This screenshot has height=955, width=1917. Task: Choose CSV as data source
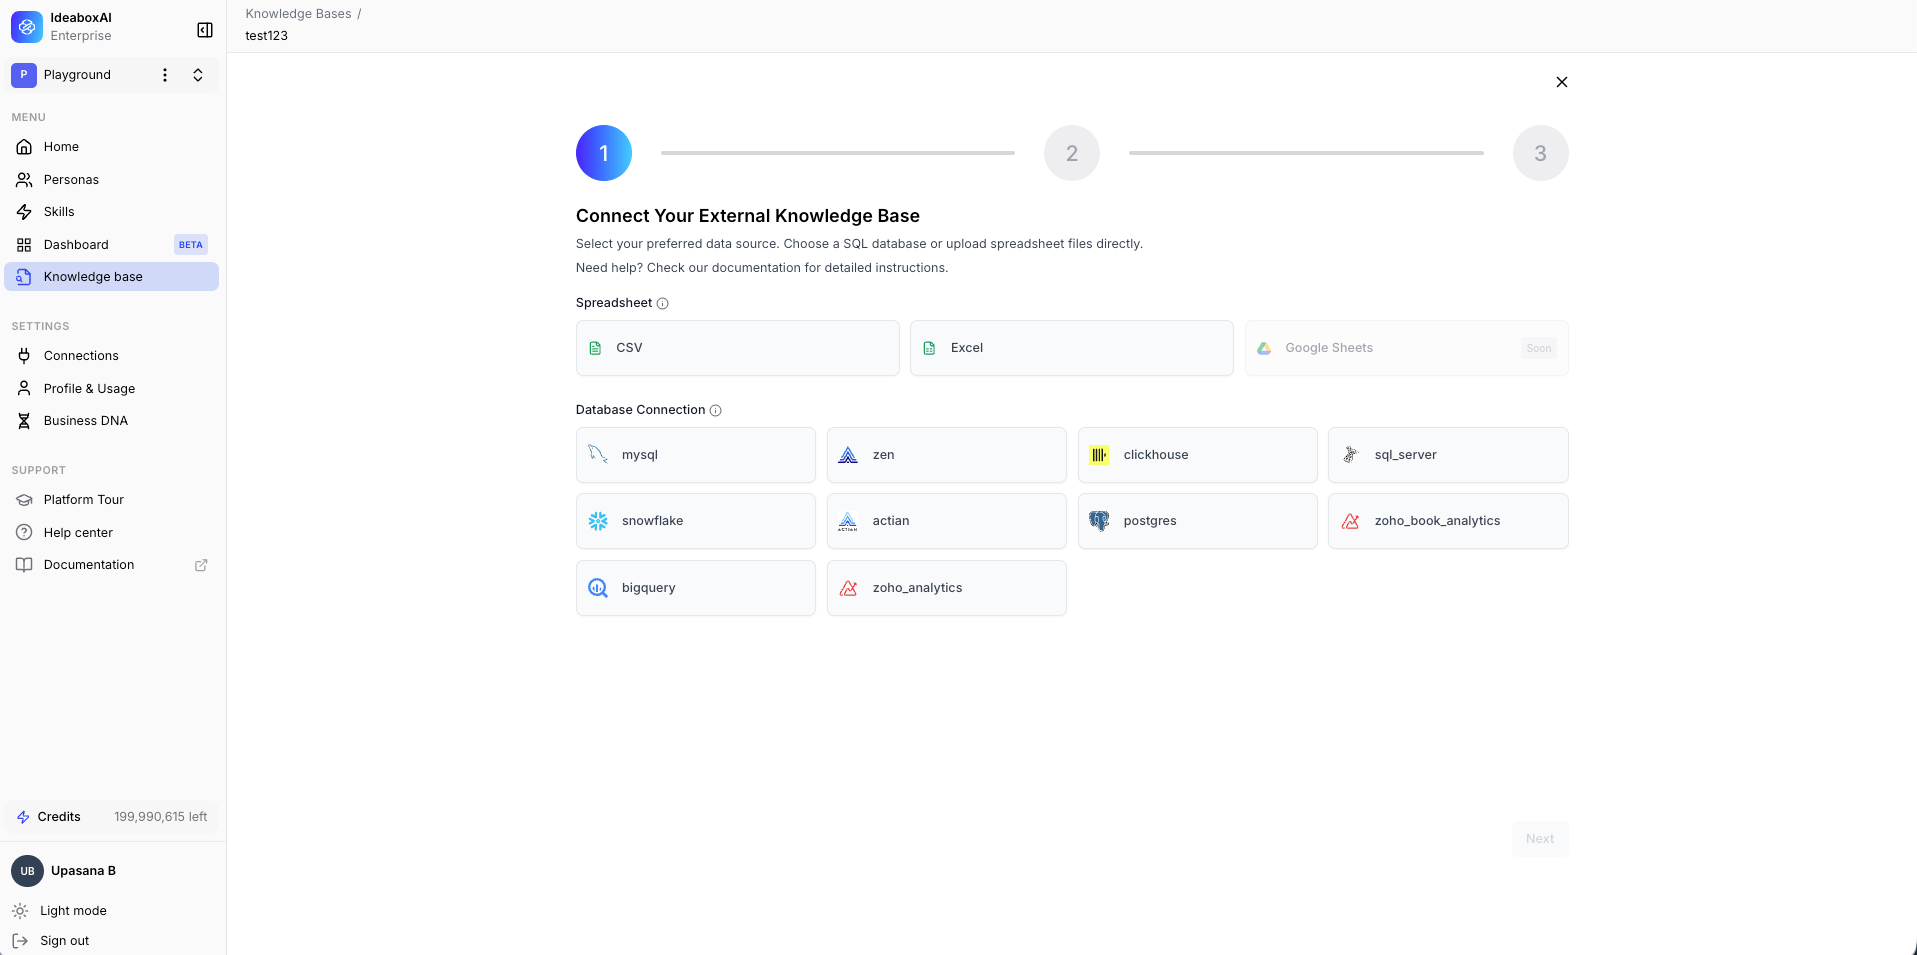(x=737, y=348)
